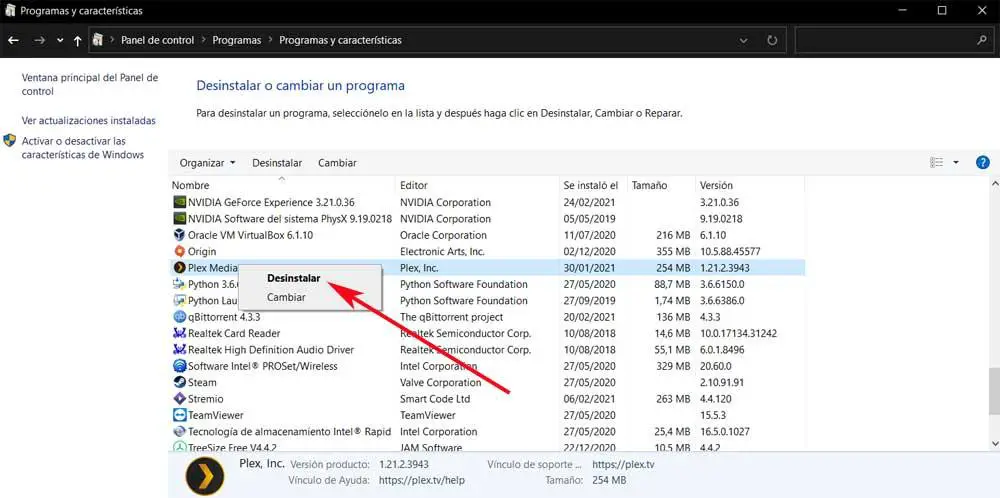
Task: Click the Python Launcher icon
Action: tap(179, 300)
